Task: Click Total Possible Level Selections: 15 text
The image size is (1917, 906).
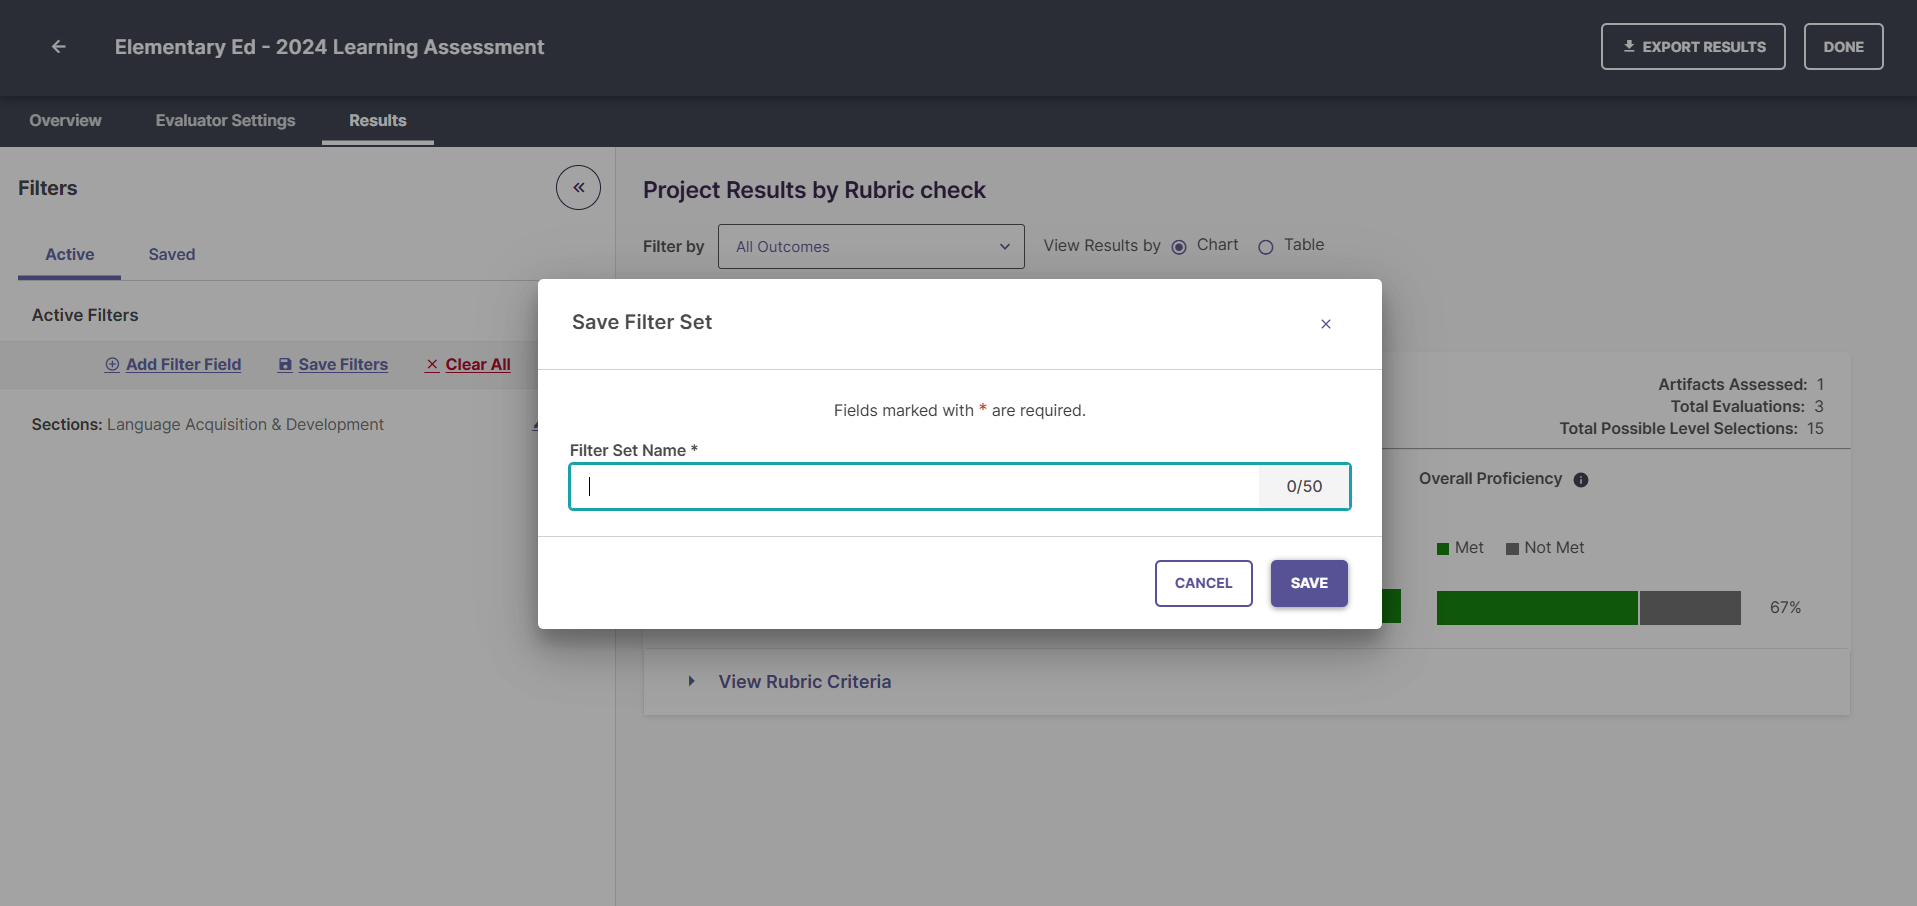Action: click(x=1692, y=429)
